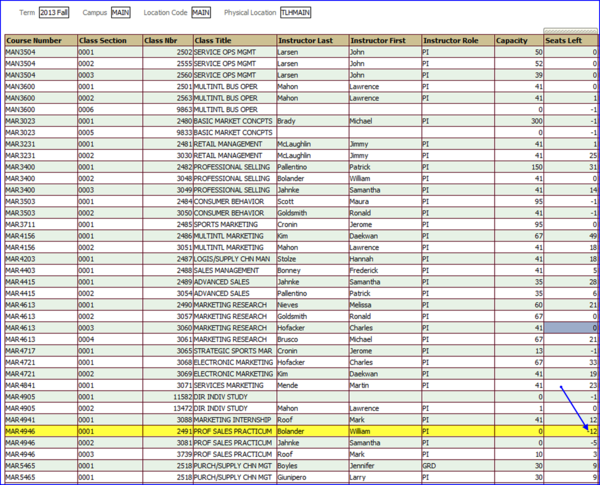Click ELECTRONIC MARKETING title for class 3068

pos(233,363)
